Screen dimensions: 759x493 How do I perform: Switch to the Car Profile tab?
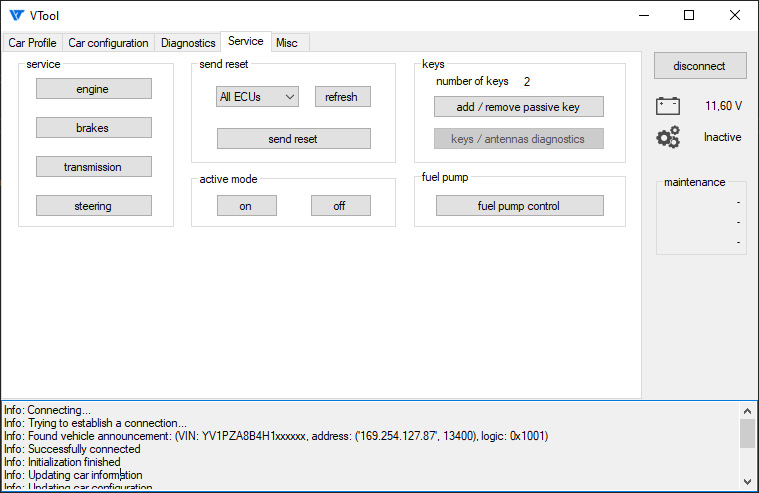pos(32,43)
